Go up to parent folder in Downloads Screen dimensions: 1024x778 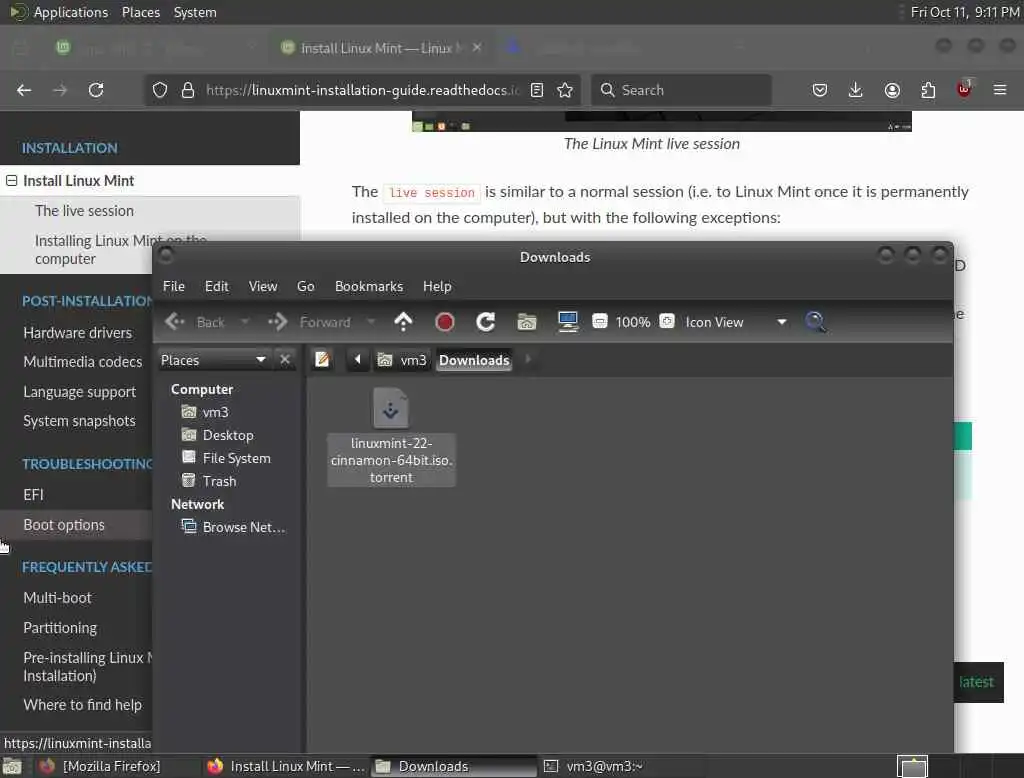[x=404, y=321]
